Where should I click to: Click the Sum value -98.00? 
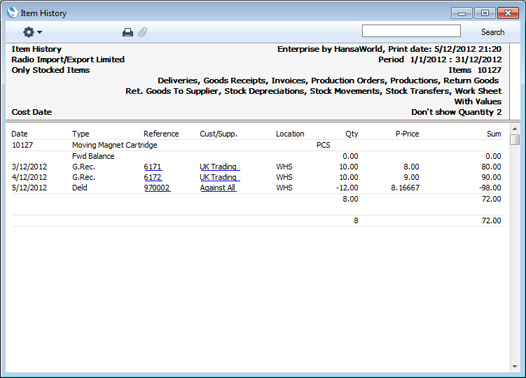coord(490,188)
